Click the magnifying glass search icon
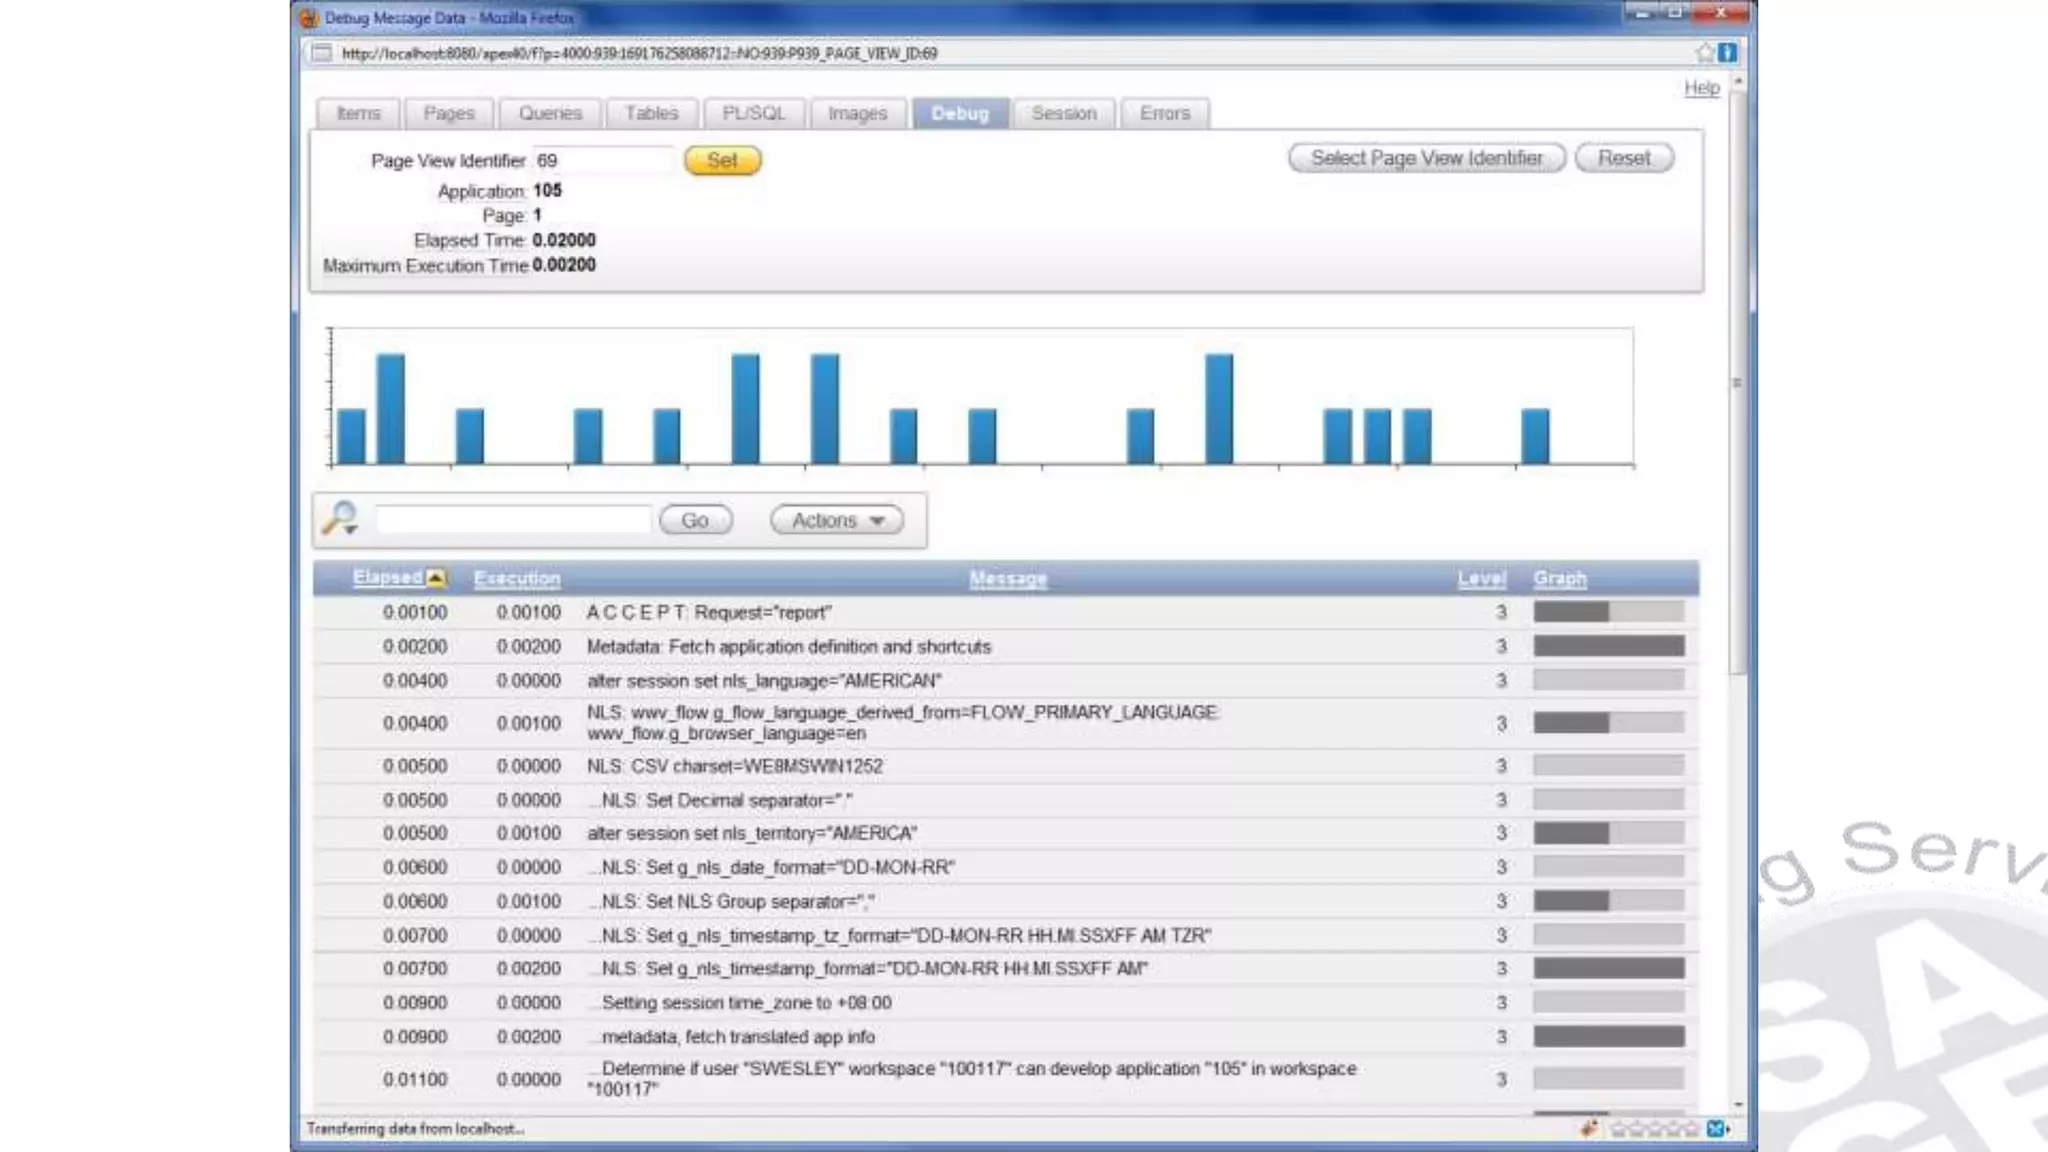 tap(340, 518)
